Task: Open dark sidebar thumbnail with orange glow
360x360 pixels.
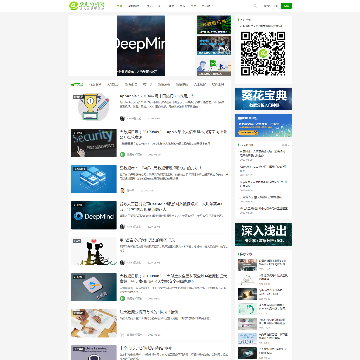Action: coord(247,294)
